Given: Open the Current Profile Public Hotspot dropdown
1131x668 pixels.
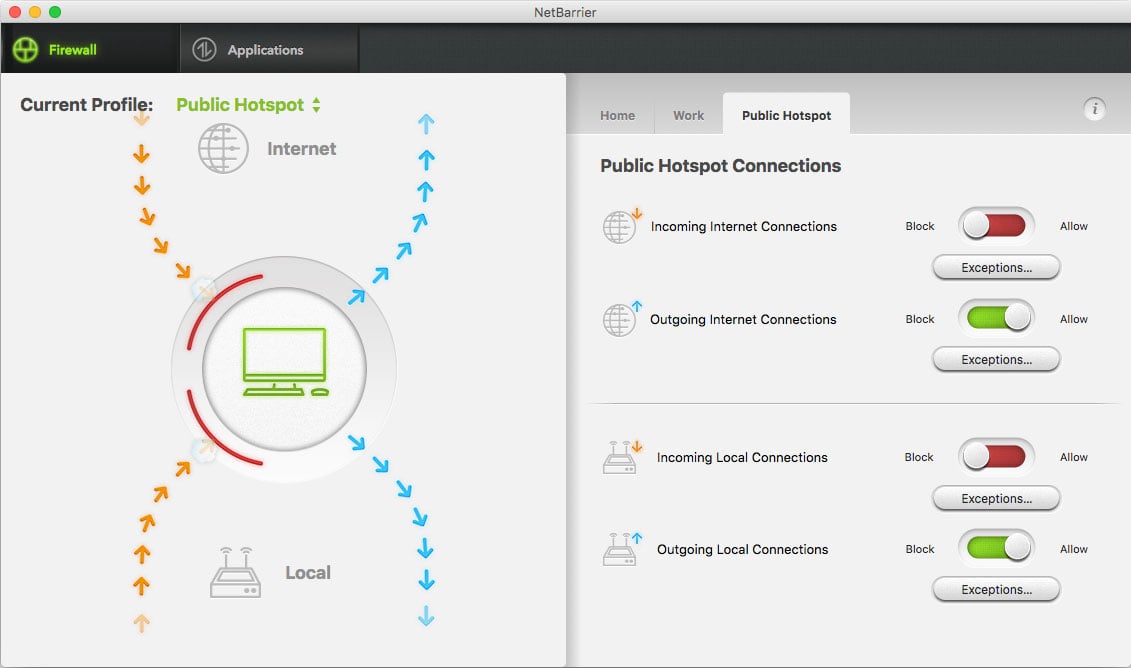Looking at the screenshot, I should [x=248, y=105].
